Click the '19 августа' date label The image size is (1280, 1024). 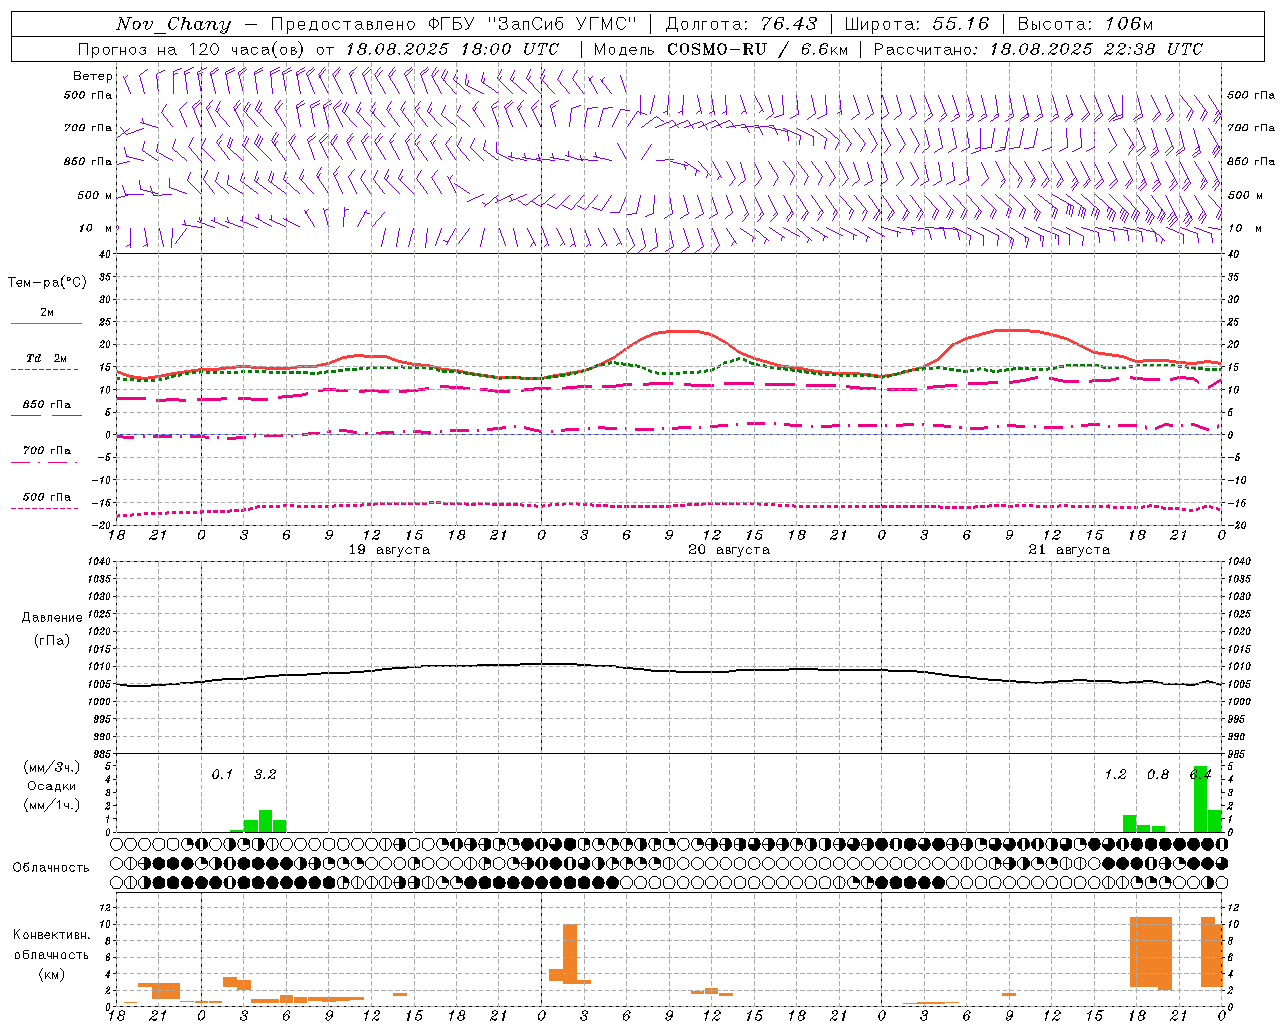389,550
